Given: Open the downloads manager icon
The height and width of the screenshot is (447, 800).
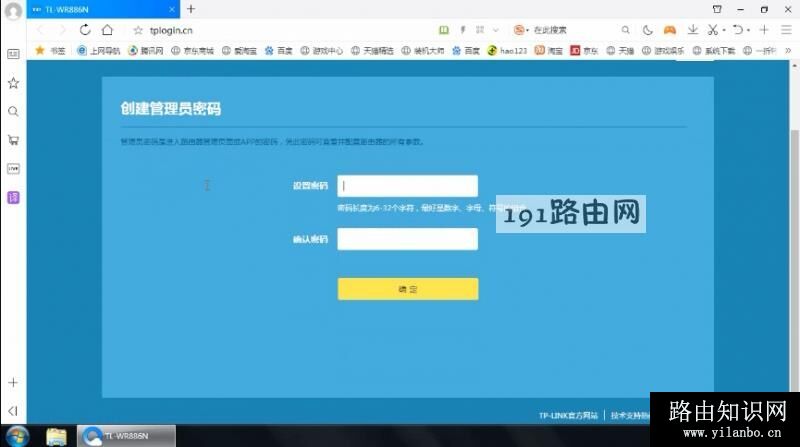Looking at the screenshot, I should click(x=692, y=30).
